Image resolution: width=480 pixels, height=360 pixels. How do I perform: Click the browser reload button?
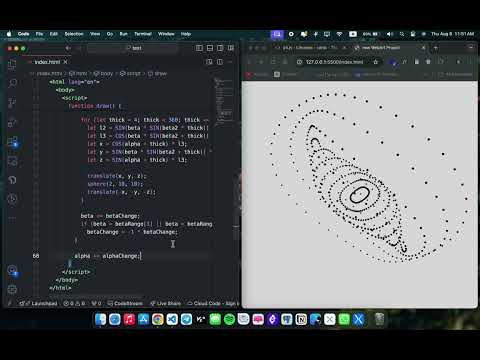[273, 62]
